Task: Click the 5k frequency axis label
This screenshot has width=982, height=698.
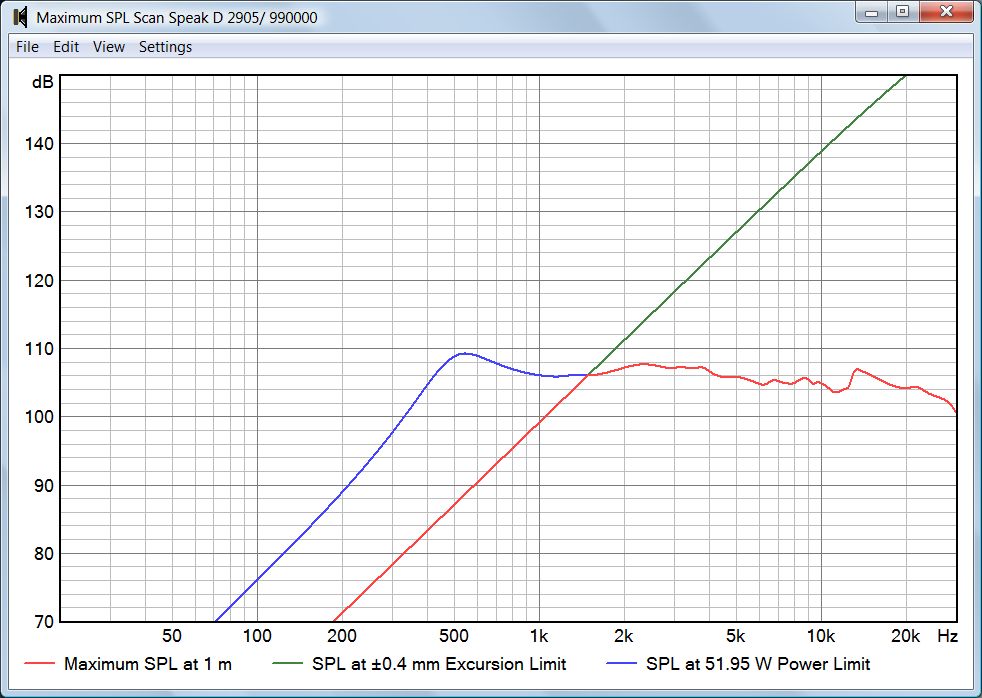Action: click(x=736, y=636)
